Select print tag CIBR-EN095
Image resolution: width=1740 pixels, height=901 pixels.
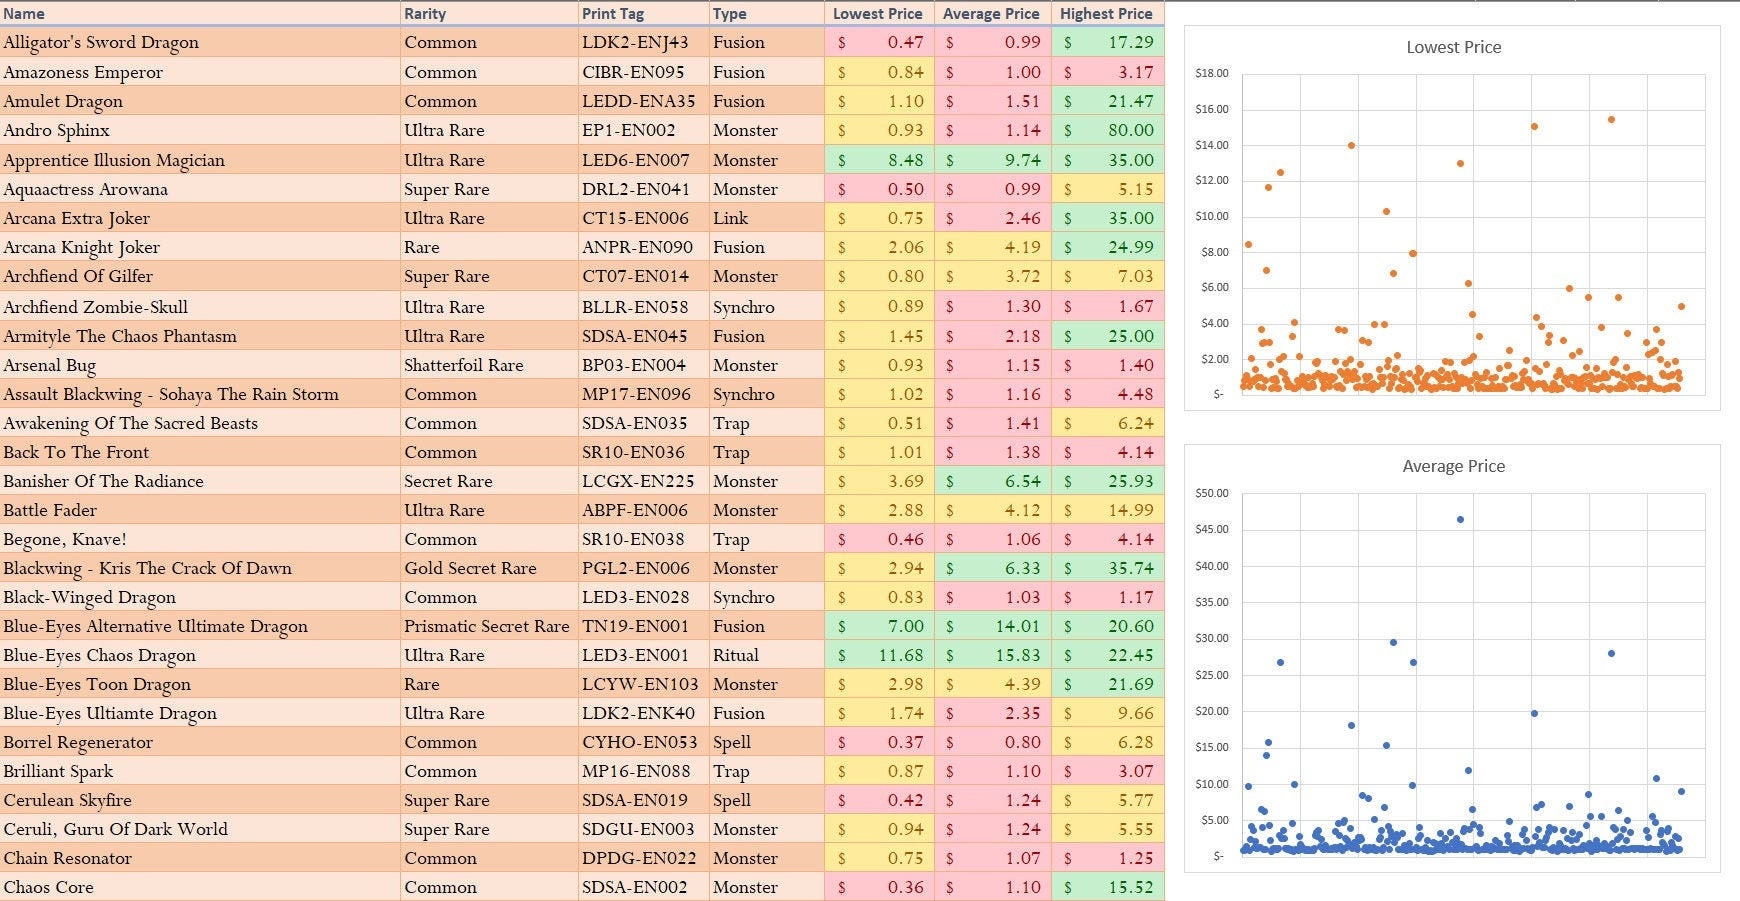tap(643, 72)
